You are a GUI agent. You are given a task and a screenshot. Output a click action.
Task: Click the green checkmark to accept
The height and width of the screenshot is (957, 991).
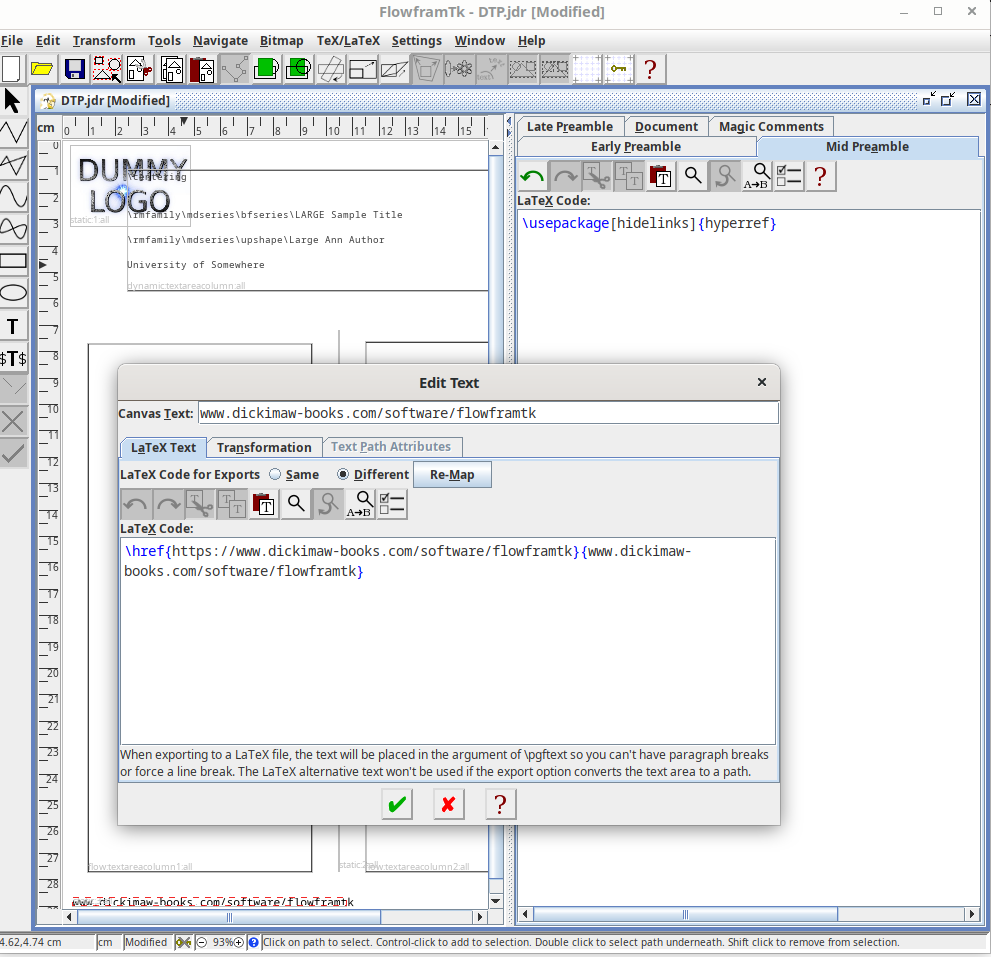(x=398, y=804)
